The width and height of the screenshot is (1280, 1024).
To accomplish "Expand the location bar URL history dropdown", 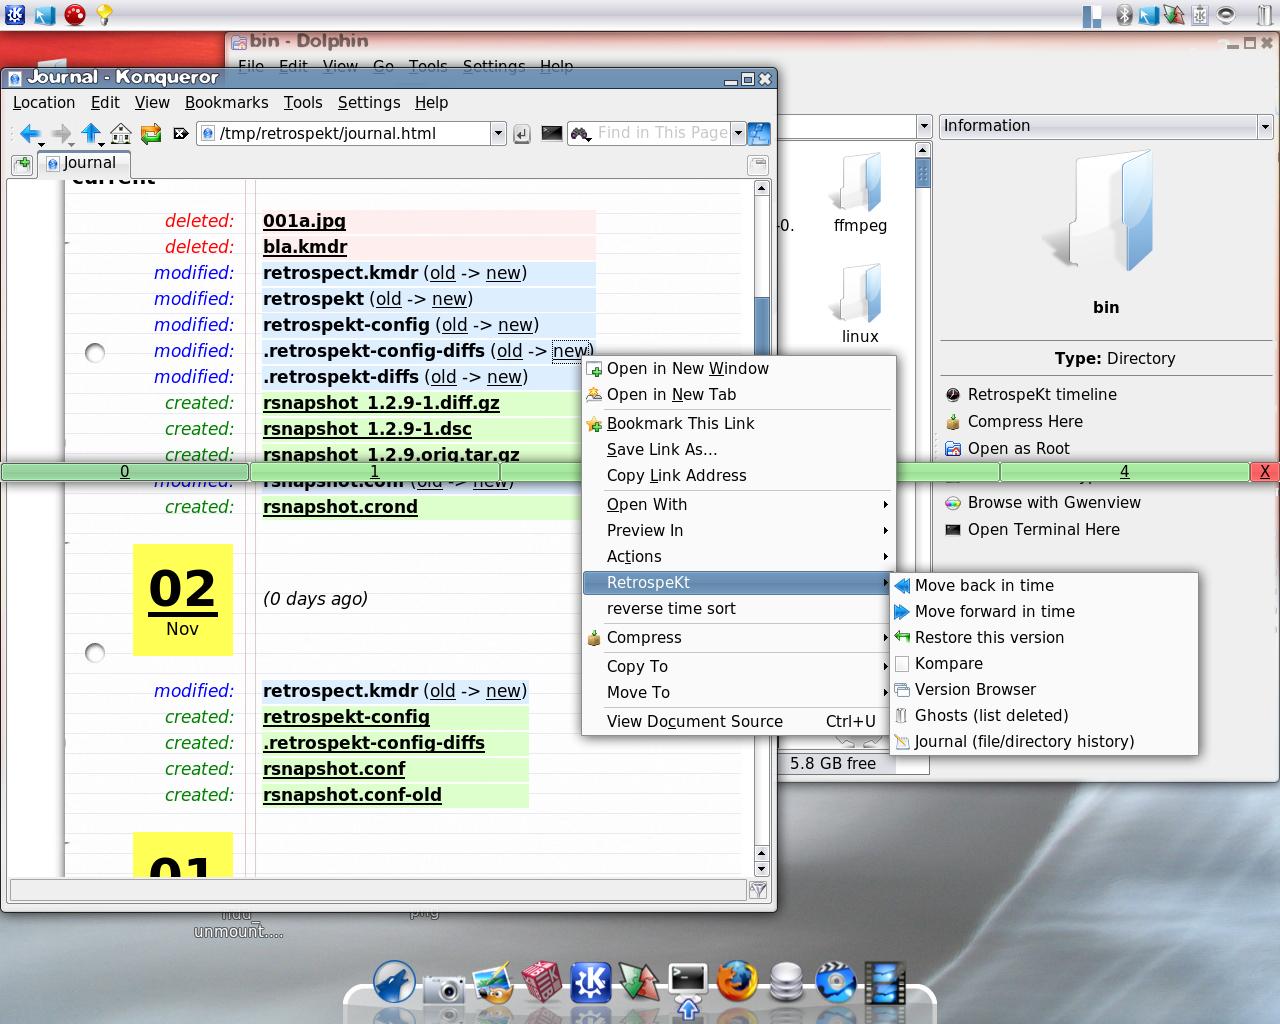I will [x=498, y=133].
